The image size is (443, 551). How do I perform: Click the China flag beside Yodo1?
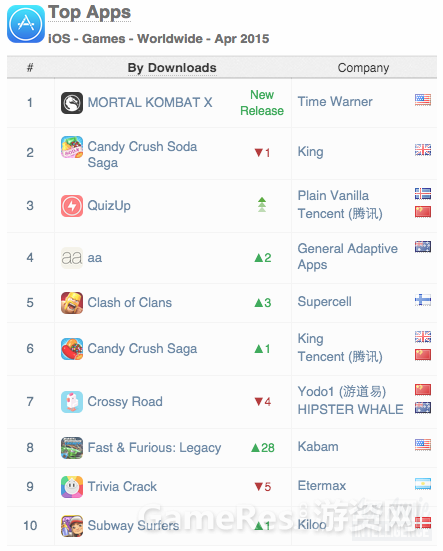(x=423, y=390)
